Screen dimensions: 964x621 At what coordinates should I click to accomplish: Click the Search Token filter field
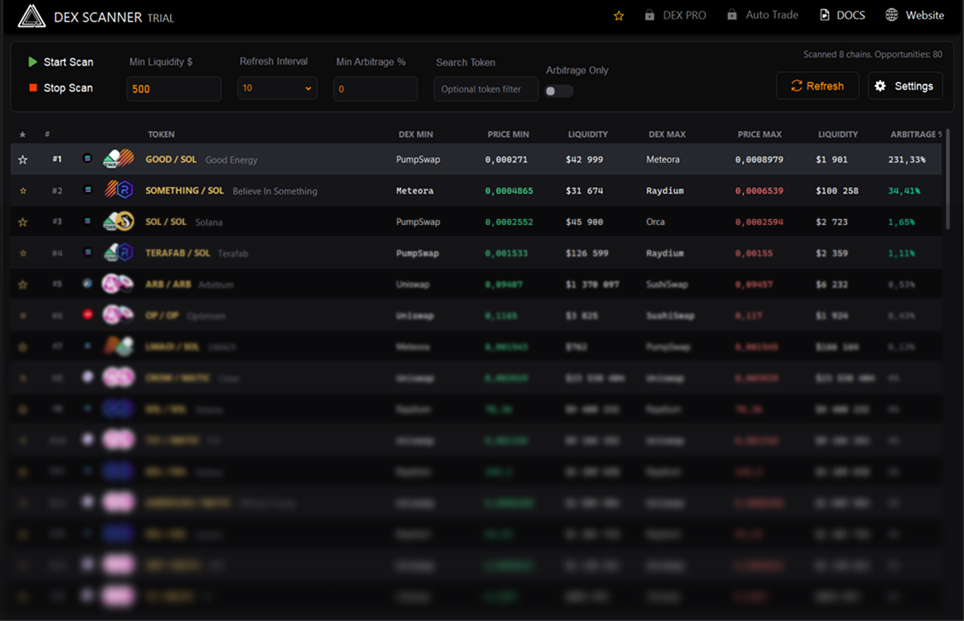pos(485,89)
